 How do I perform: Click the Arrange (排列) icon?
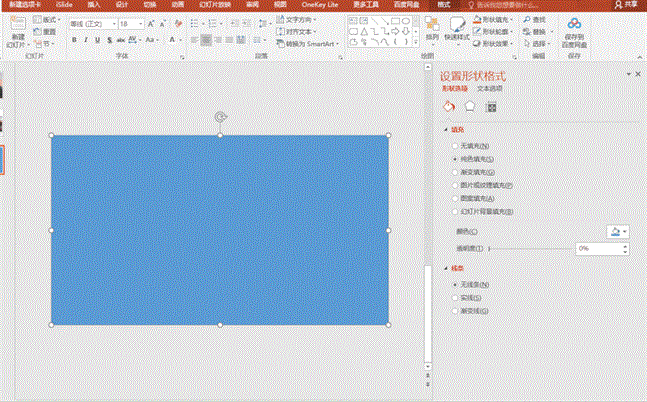432,25
